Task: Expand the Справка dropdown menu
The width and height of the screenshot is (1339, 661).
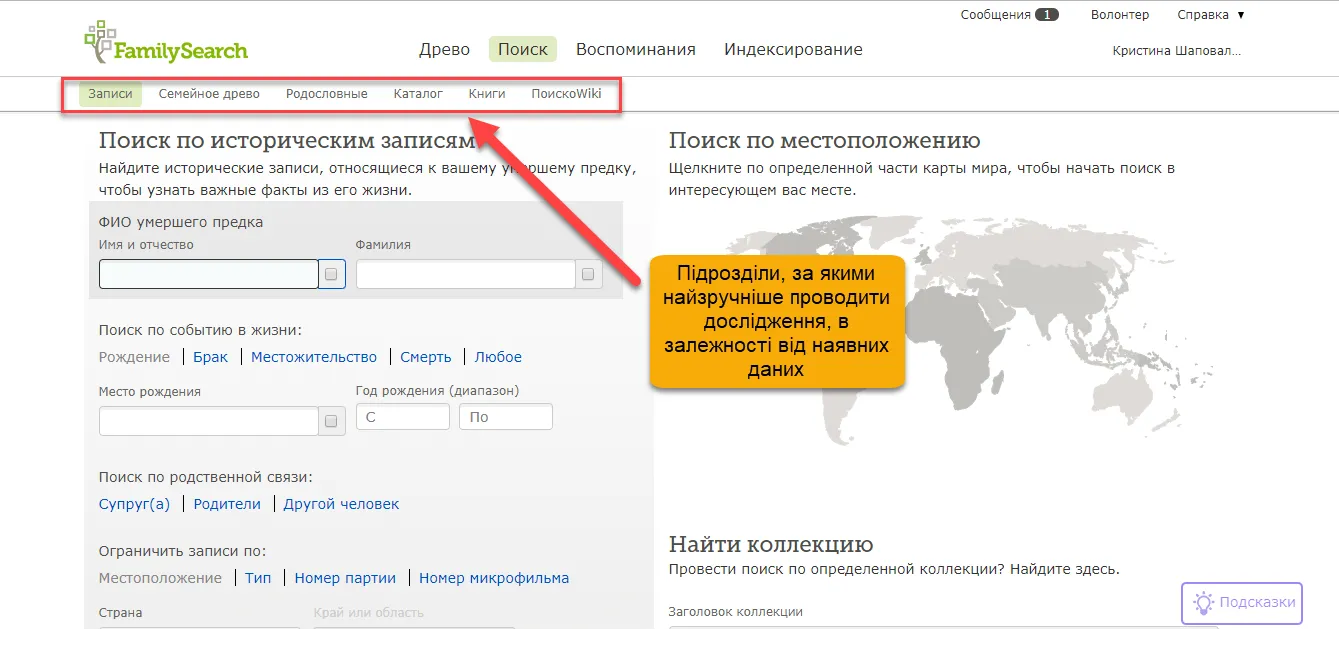Action: click(1210, 15)
